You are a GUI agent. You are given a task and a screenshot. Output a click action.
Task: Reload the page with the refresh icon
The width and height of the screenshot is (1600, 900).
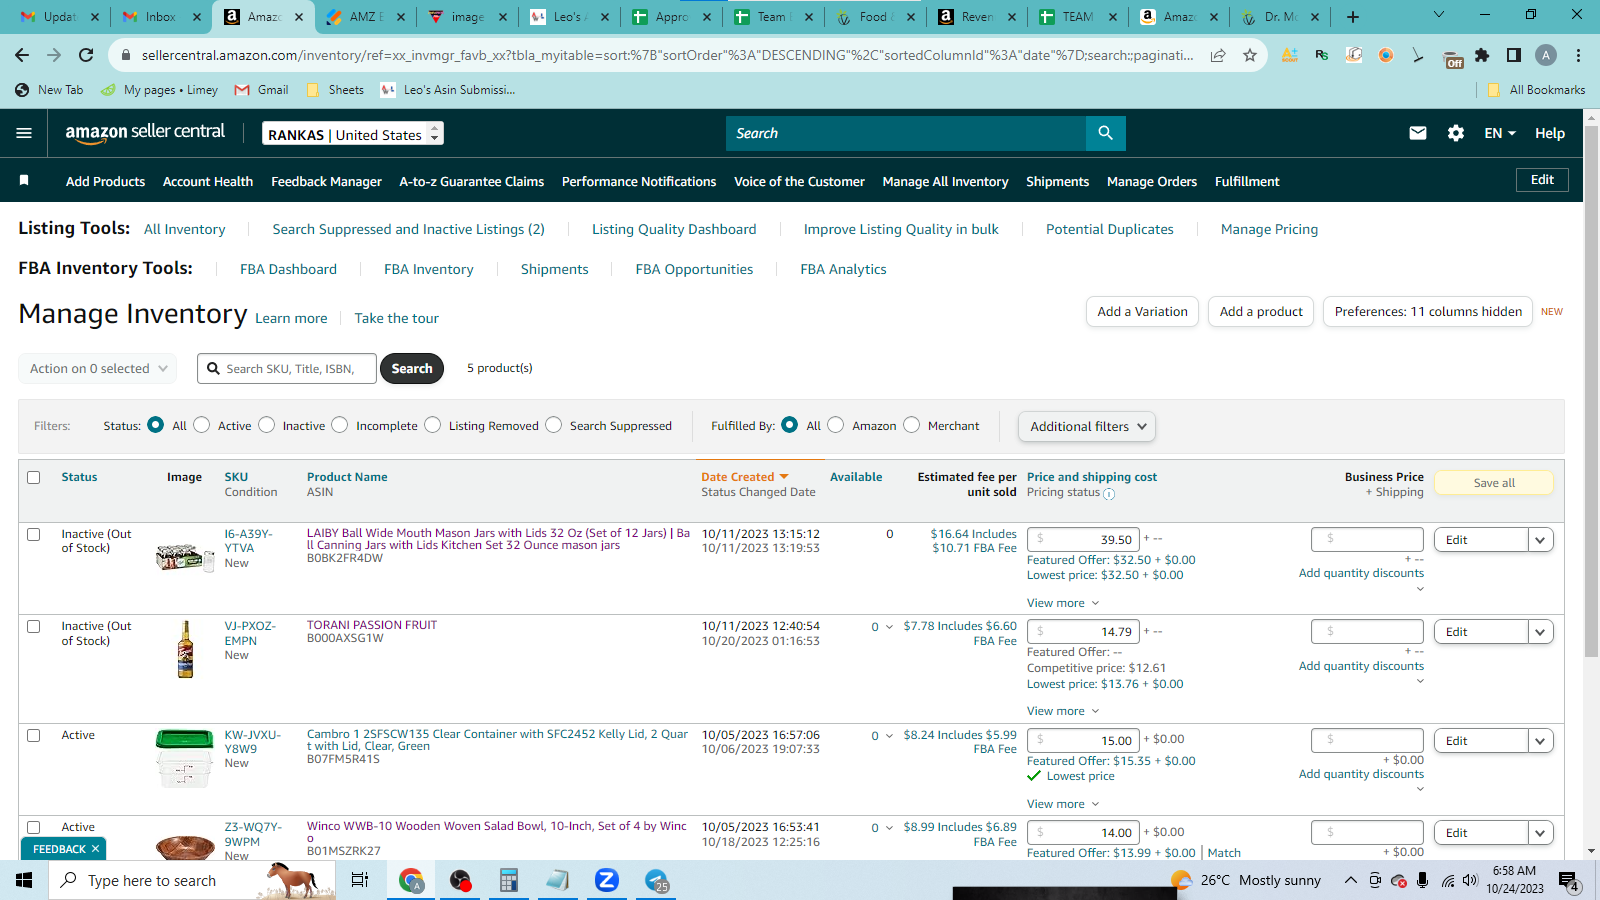click(86, 55)
